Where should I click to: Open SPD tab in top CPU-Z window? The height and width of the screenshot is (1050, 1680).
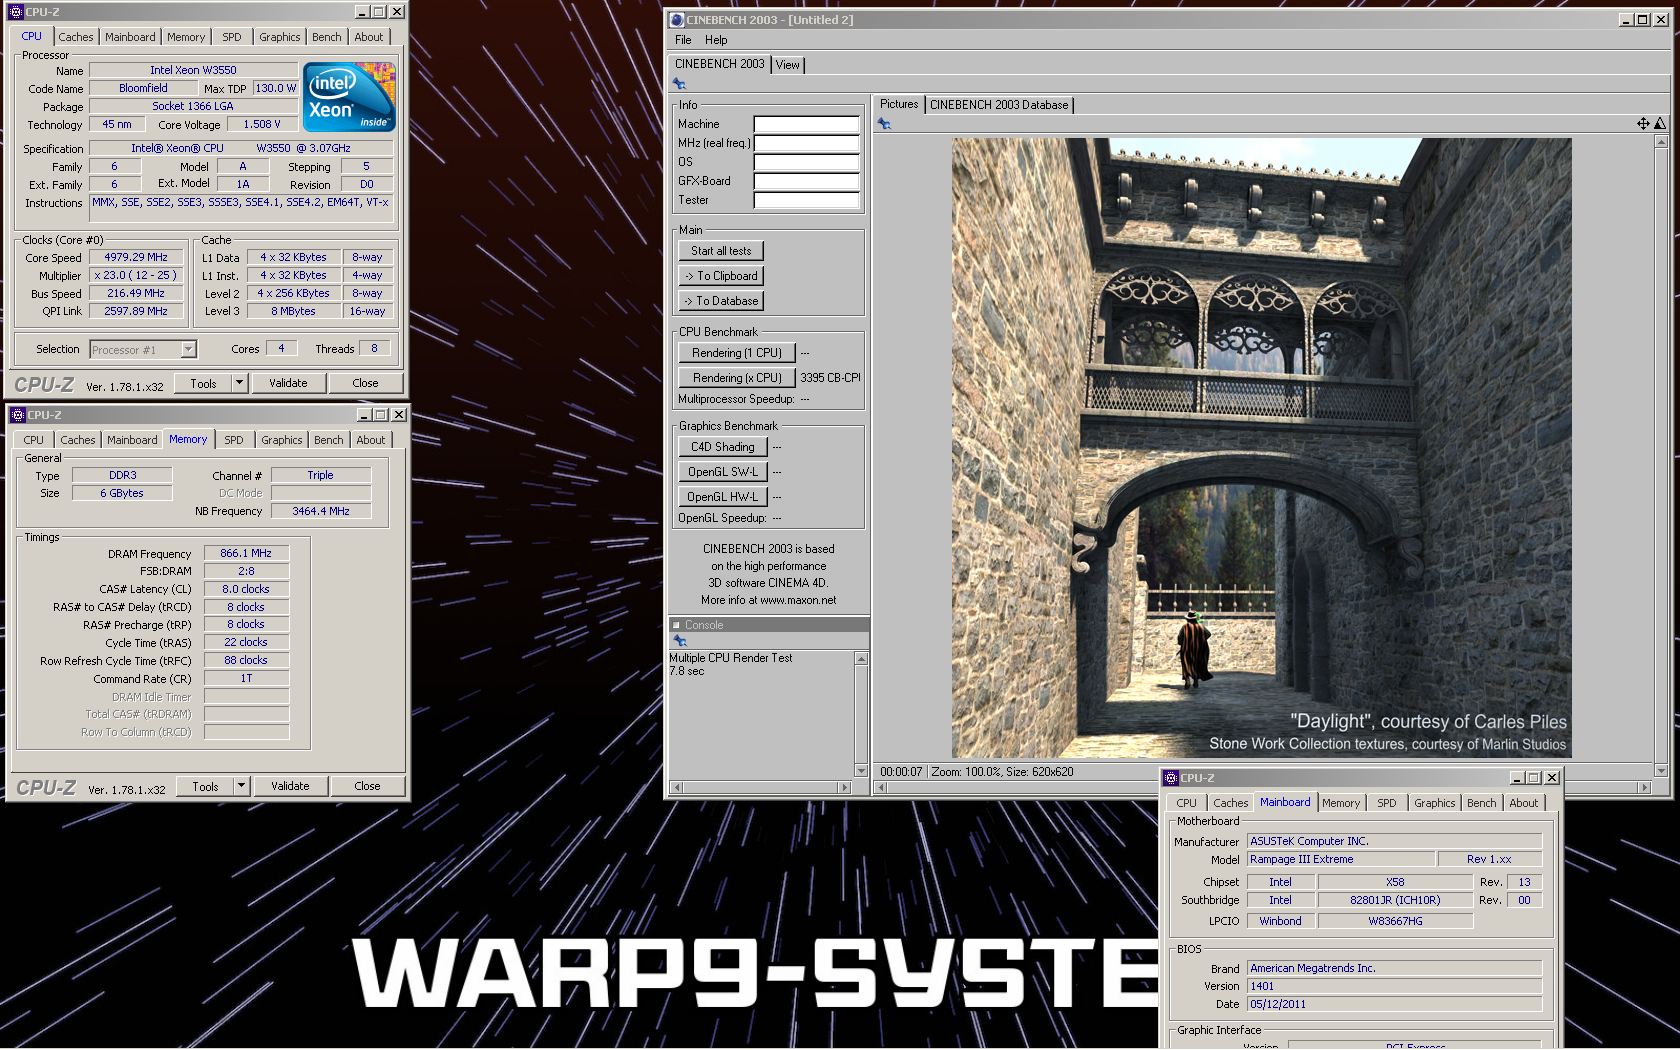click(x=232, y=37)
